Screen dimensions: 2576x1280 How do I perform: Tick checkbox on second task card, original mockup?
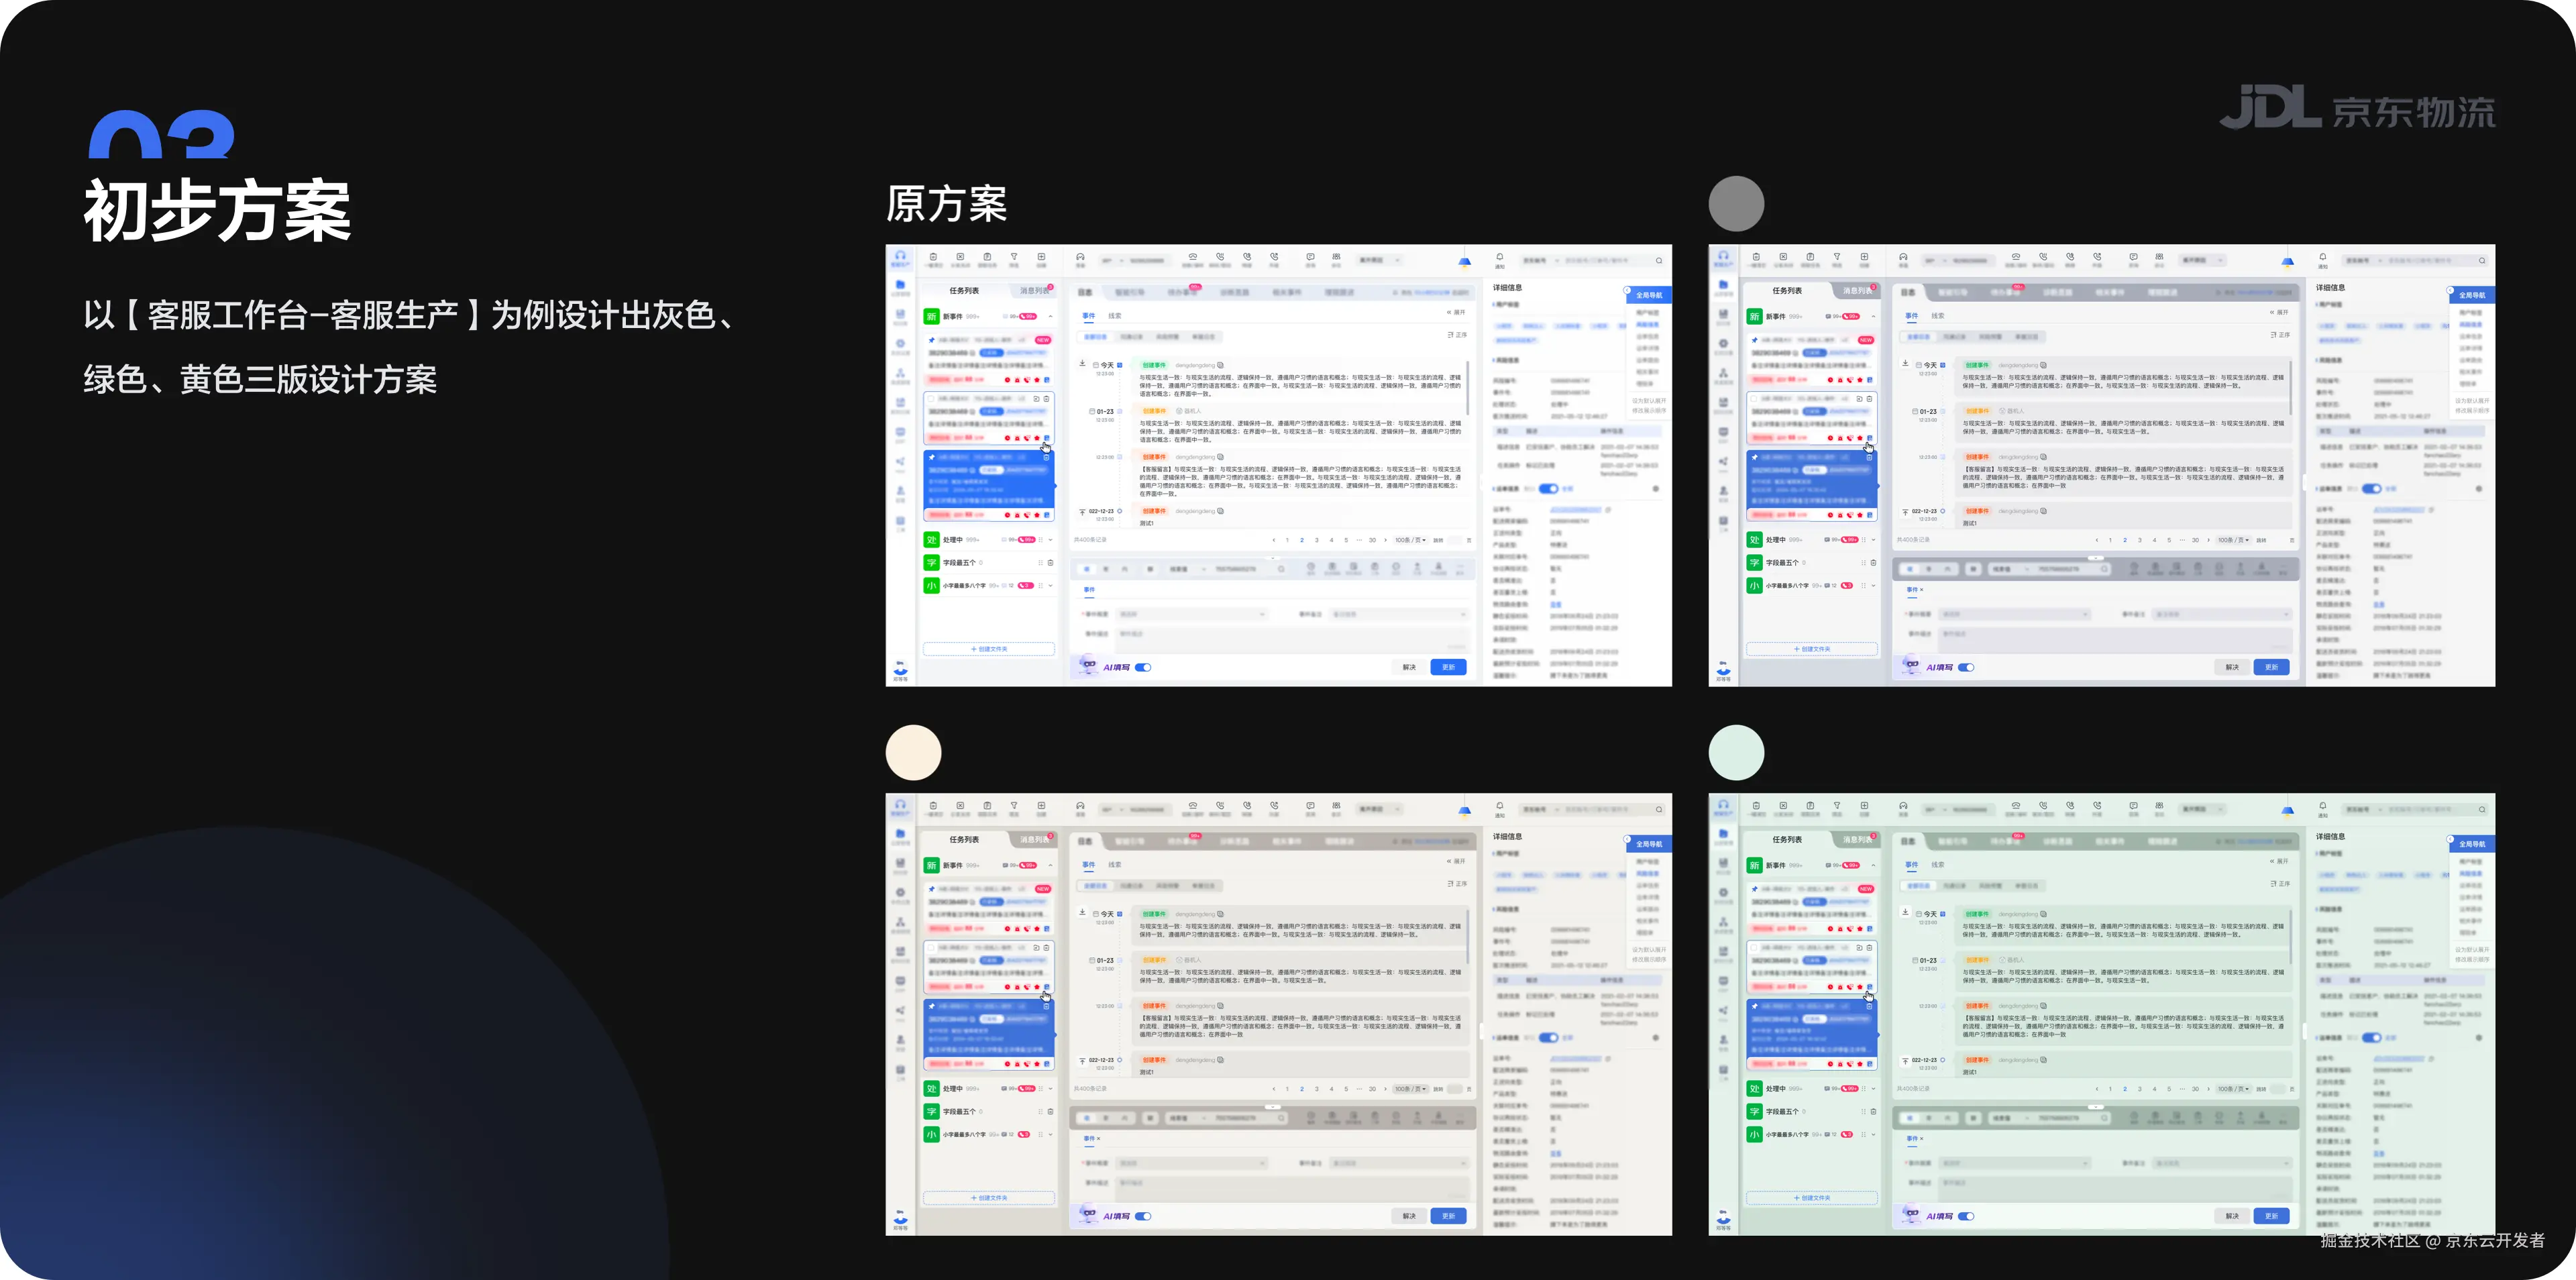point(932,399)
